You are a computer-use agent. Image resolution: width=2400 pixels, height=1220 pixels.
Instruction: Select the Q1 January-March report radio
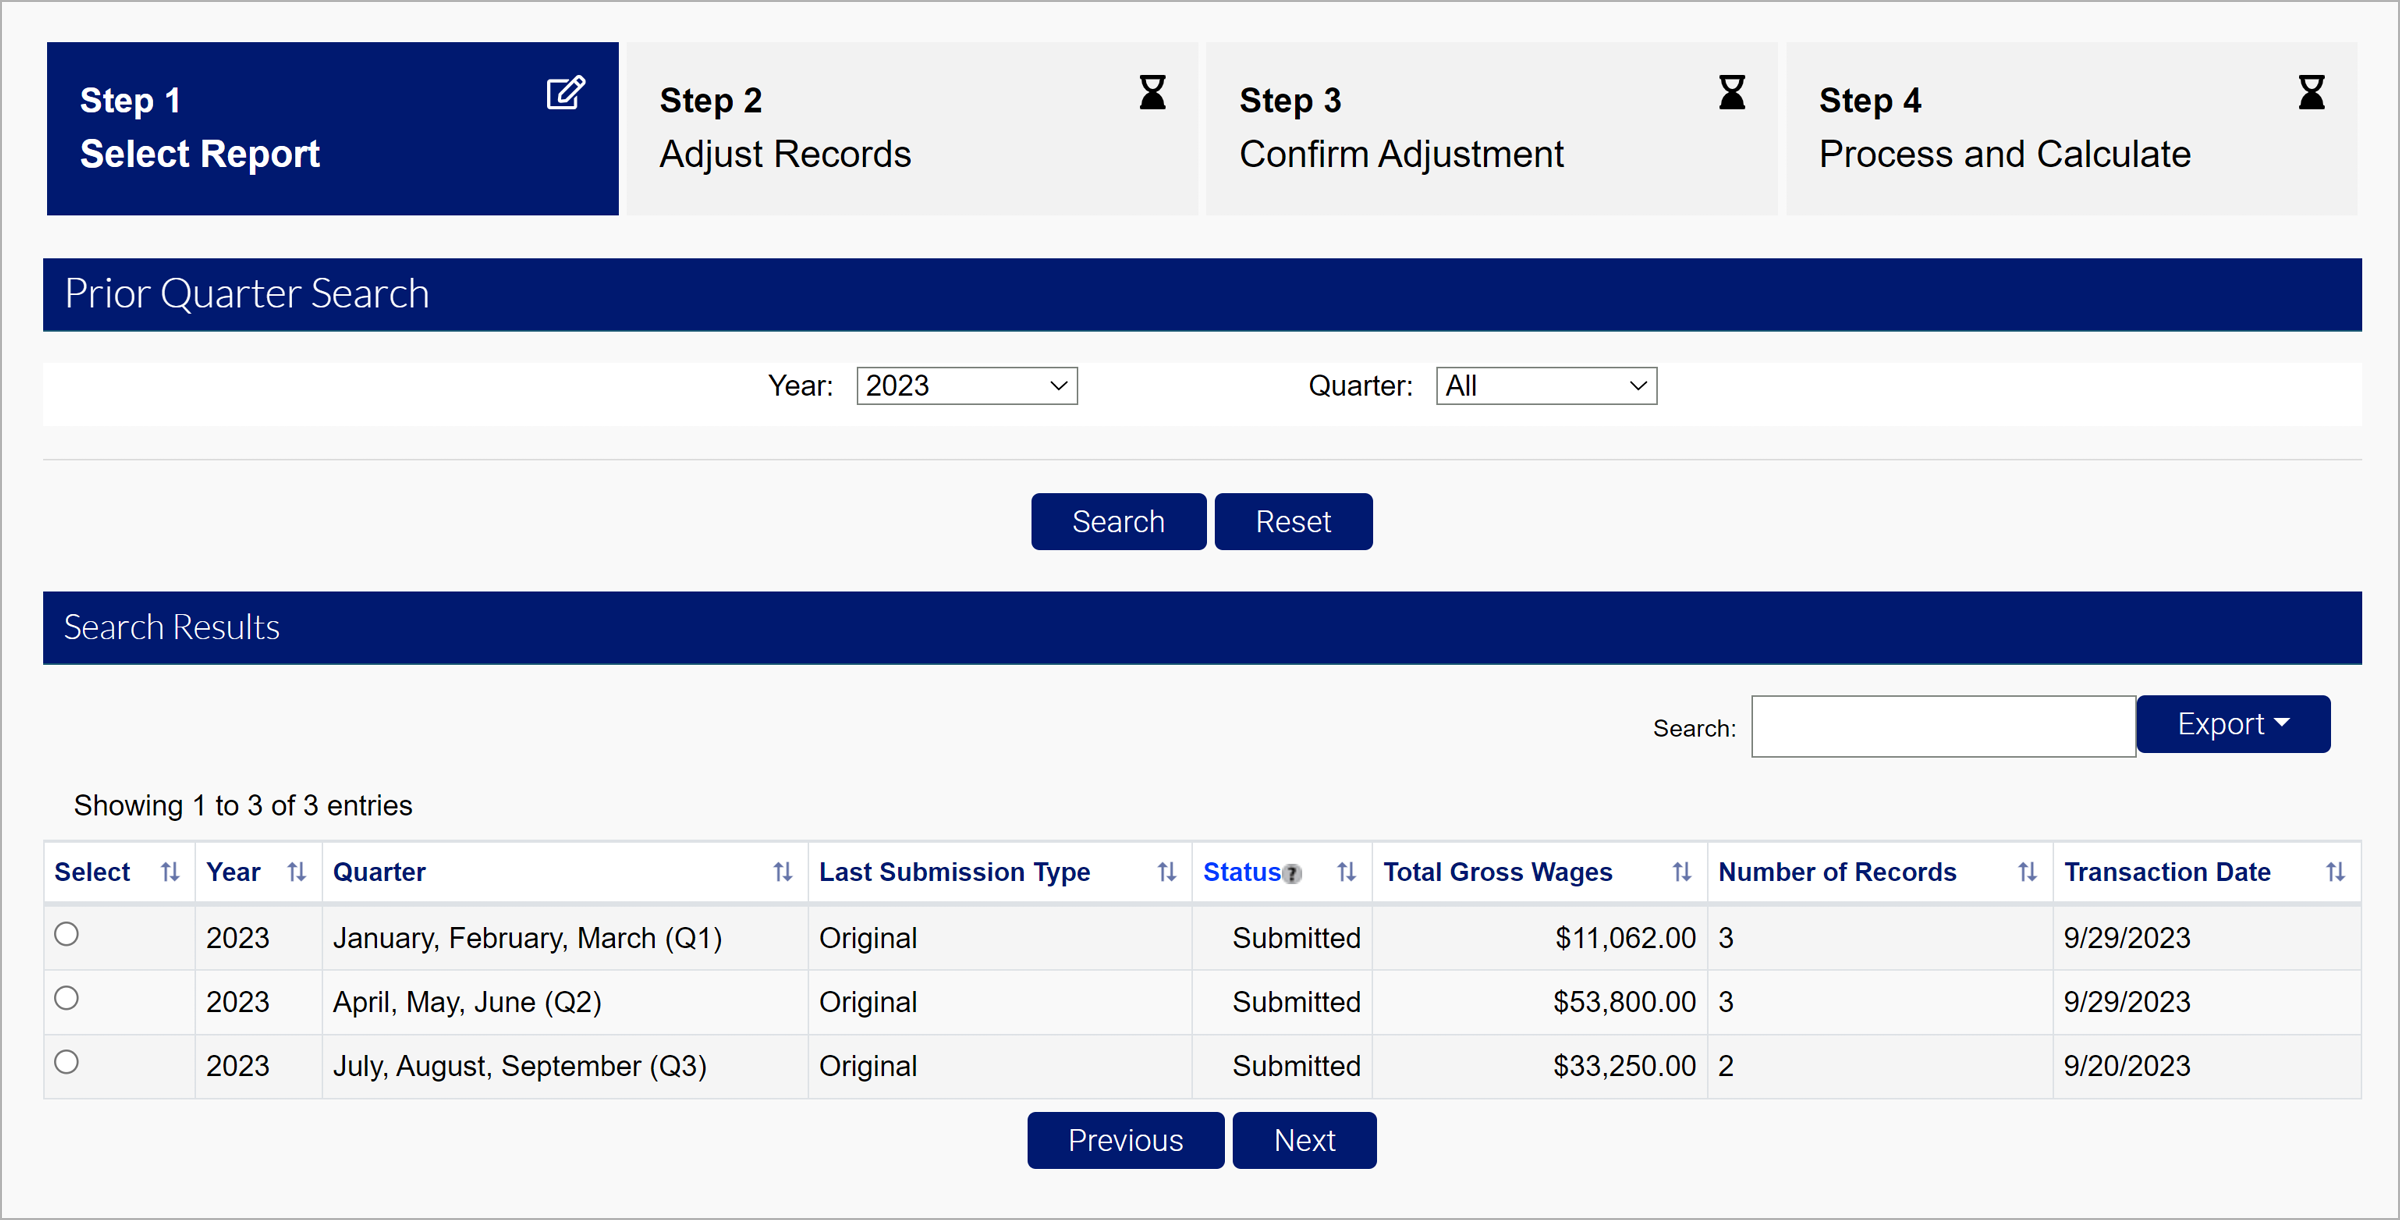click(x=67, y=934)
